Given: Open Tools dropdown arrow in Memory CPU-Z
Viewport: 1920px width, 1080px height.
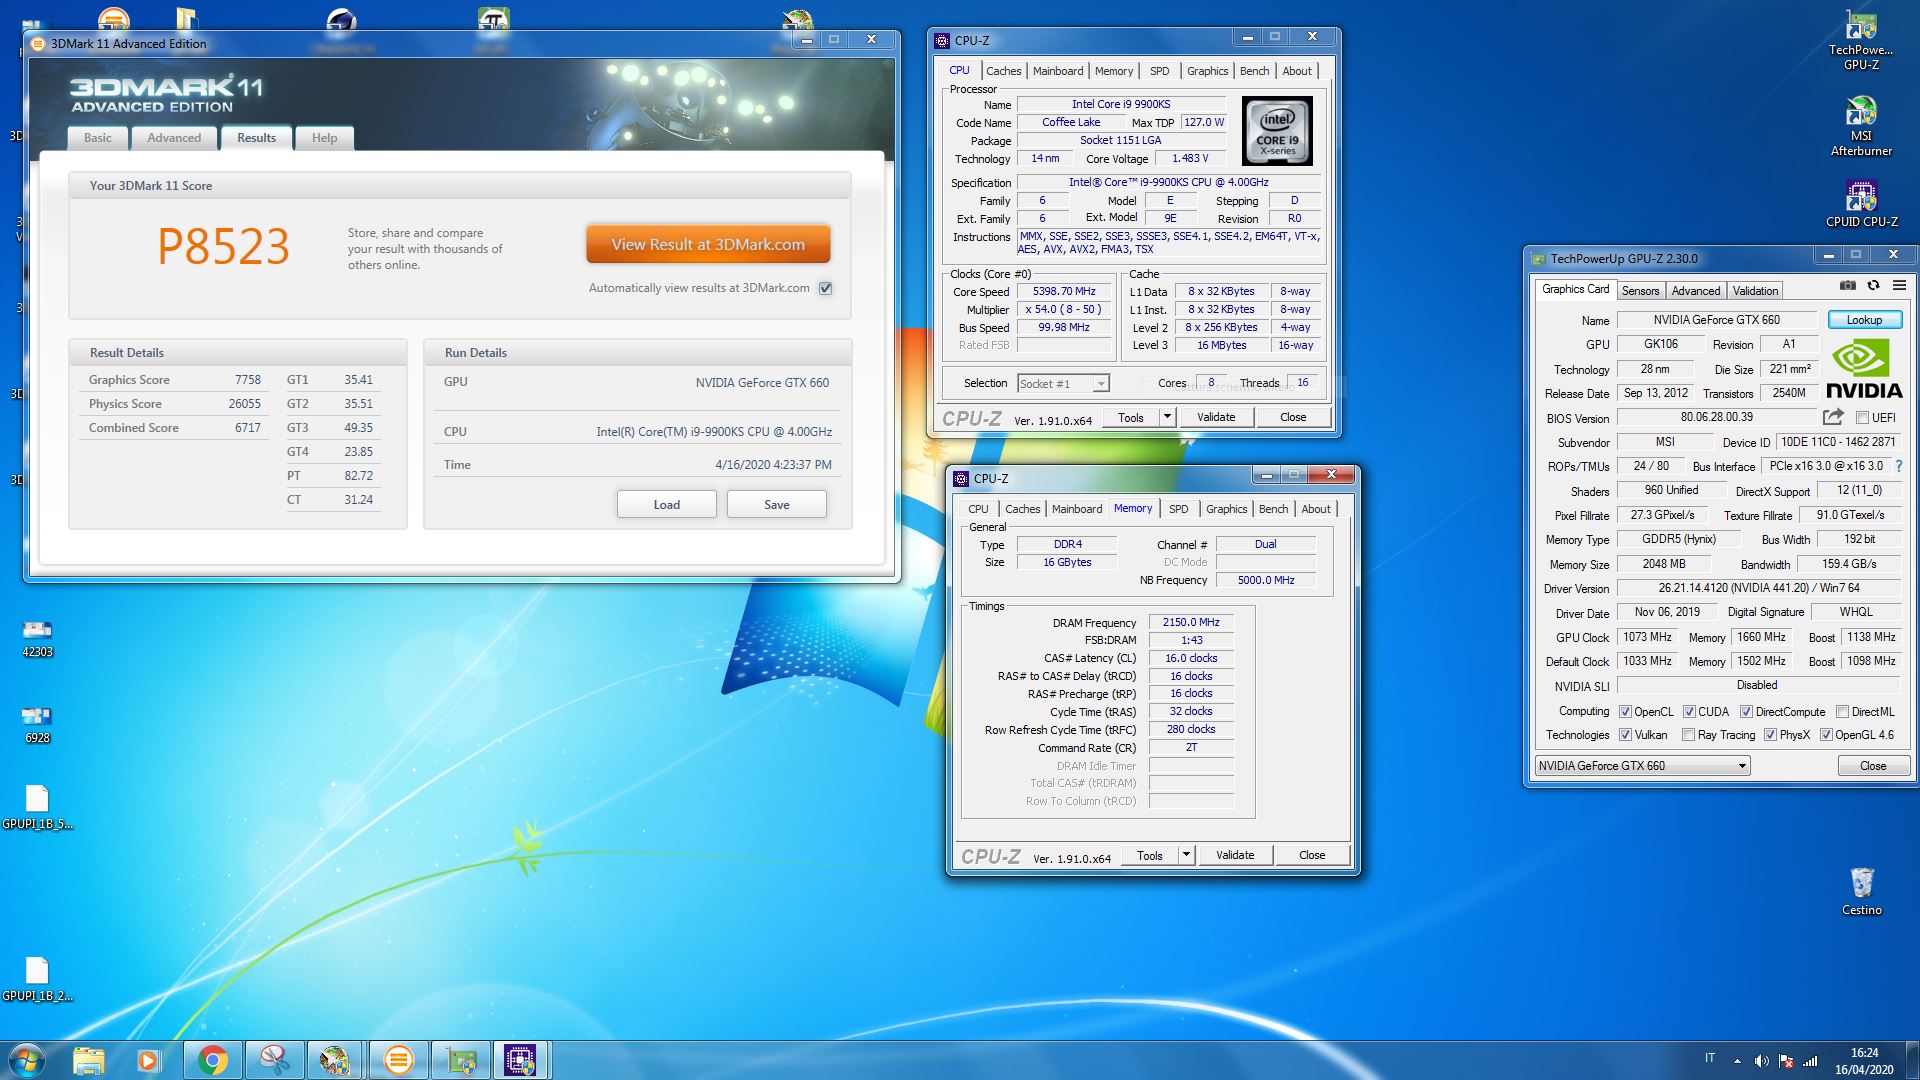Looking at the screenshot, I should (x=1186, y=855).
